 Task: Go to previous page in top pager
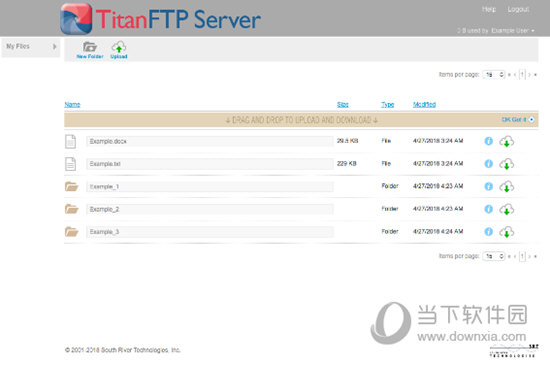515,74
